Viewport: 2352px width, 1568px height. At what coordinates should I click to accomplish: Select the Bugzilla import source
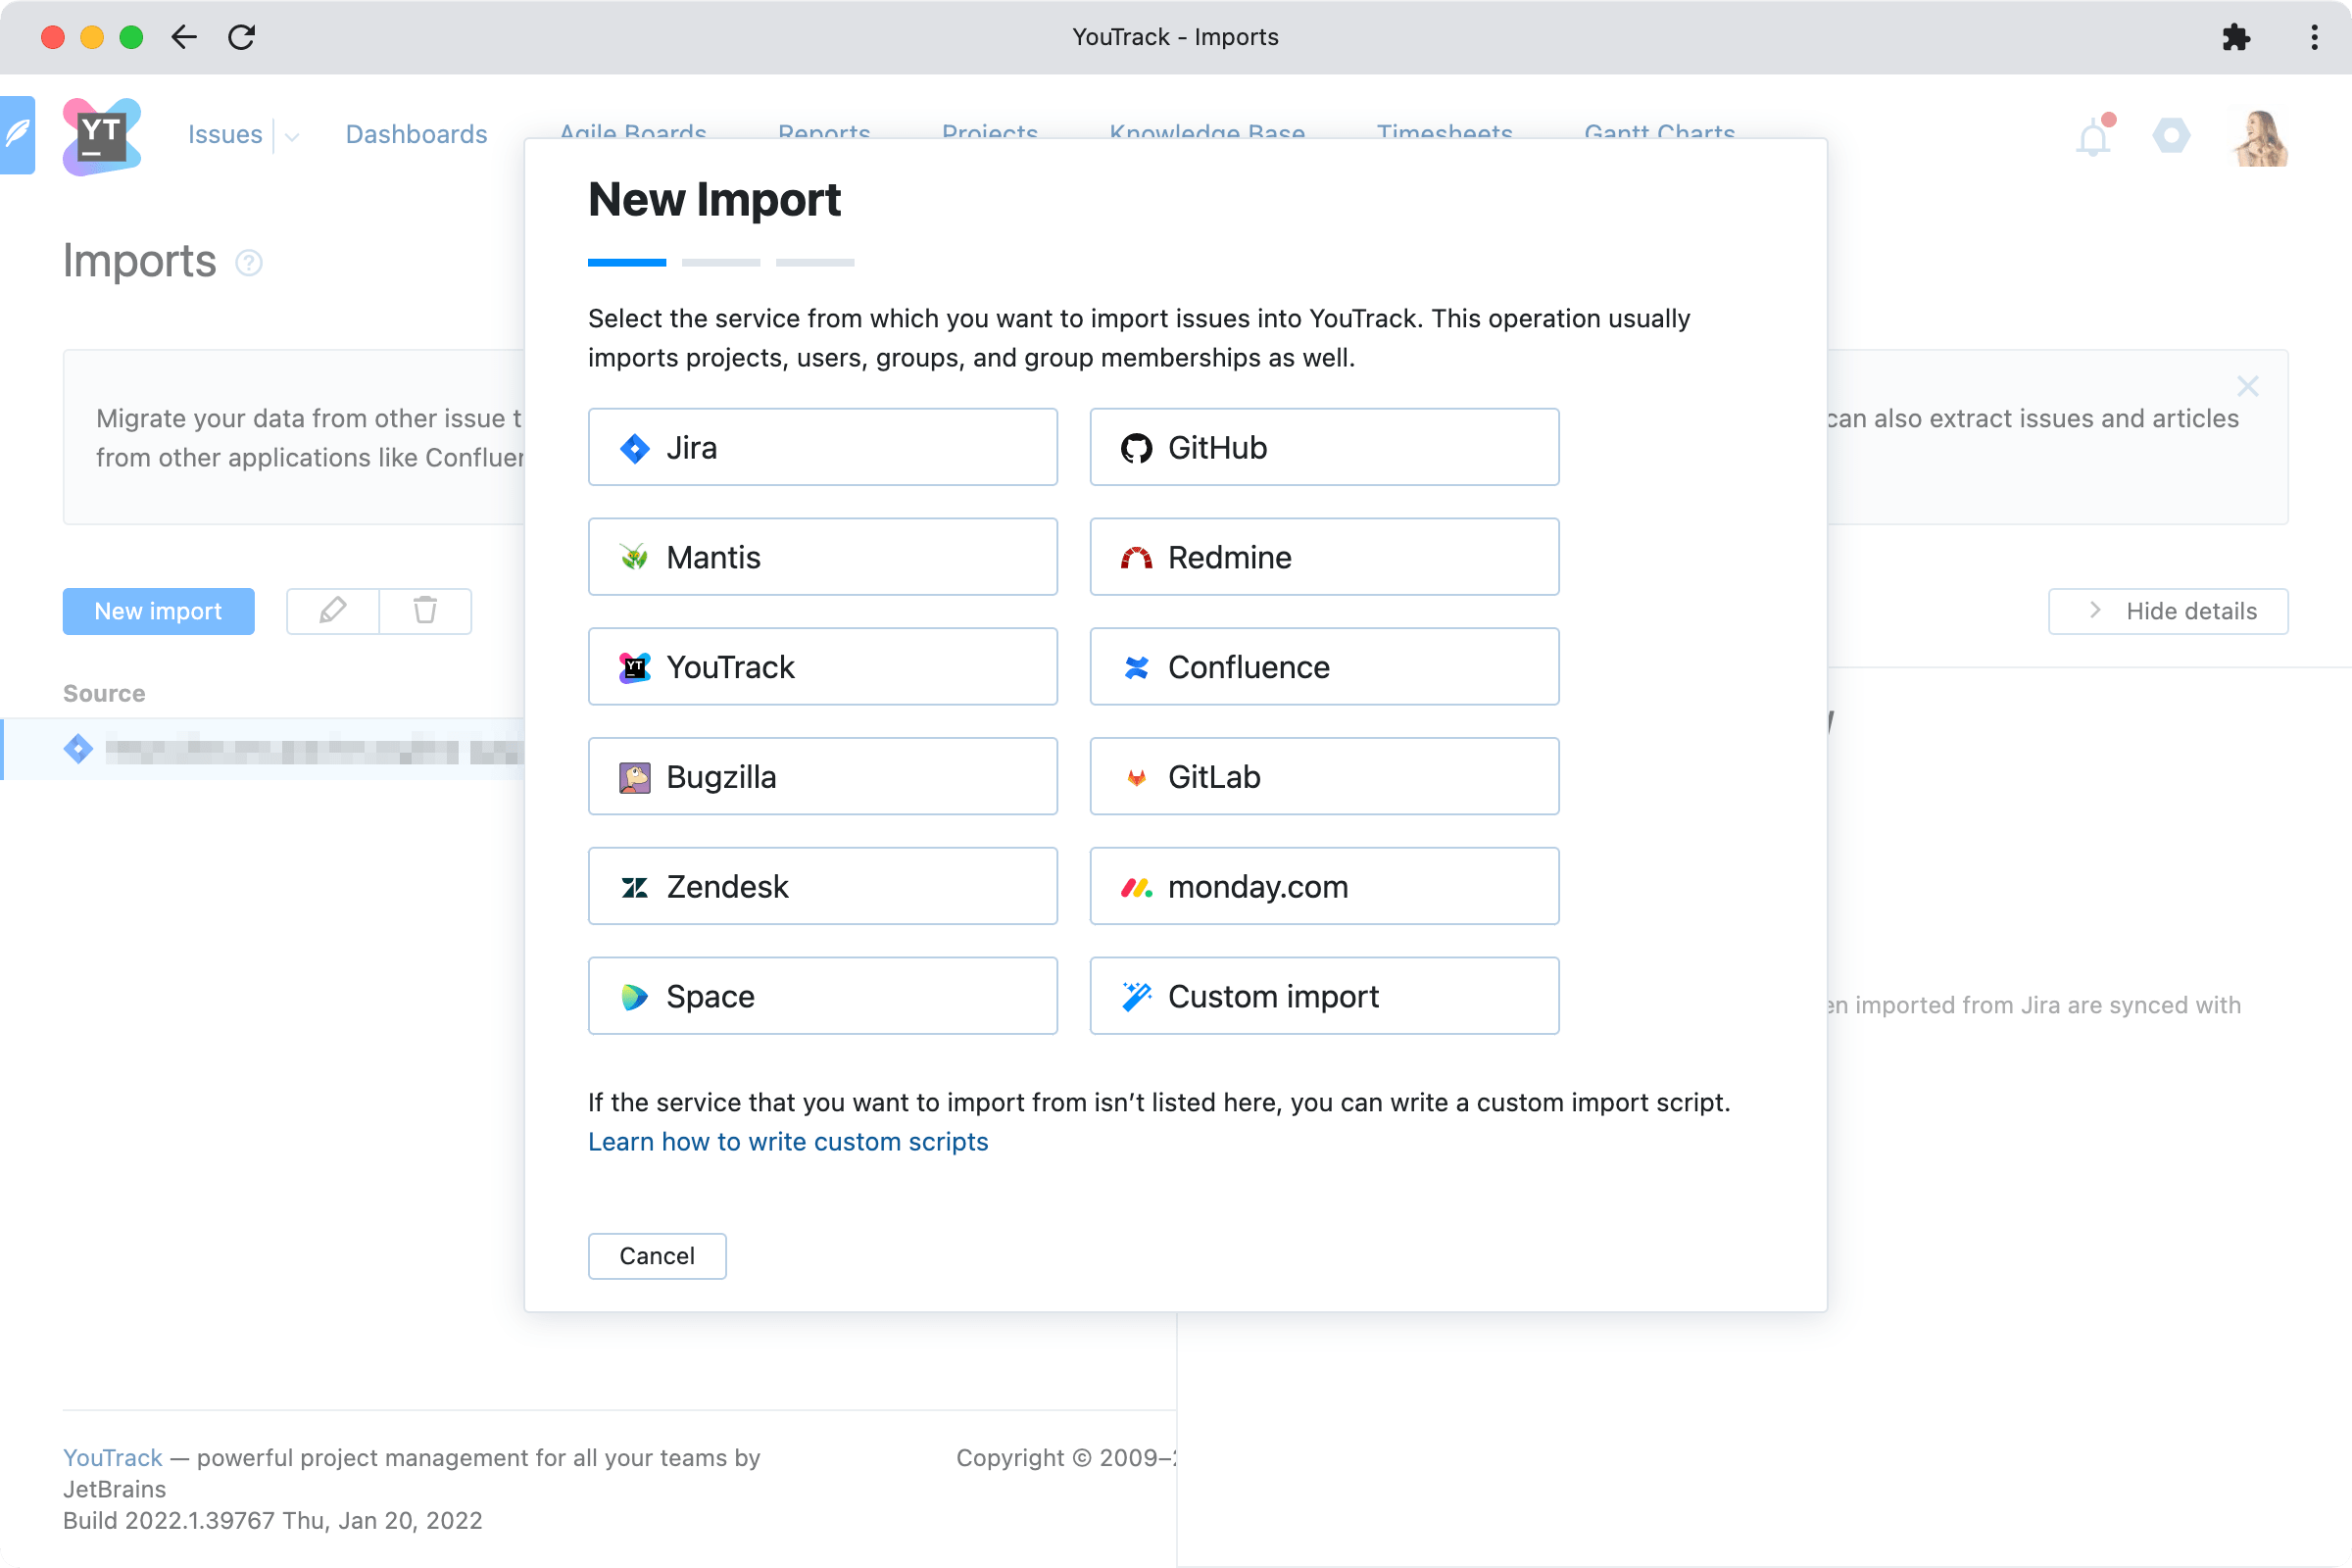point(822,777)
